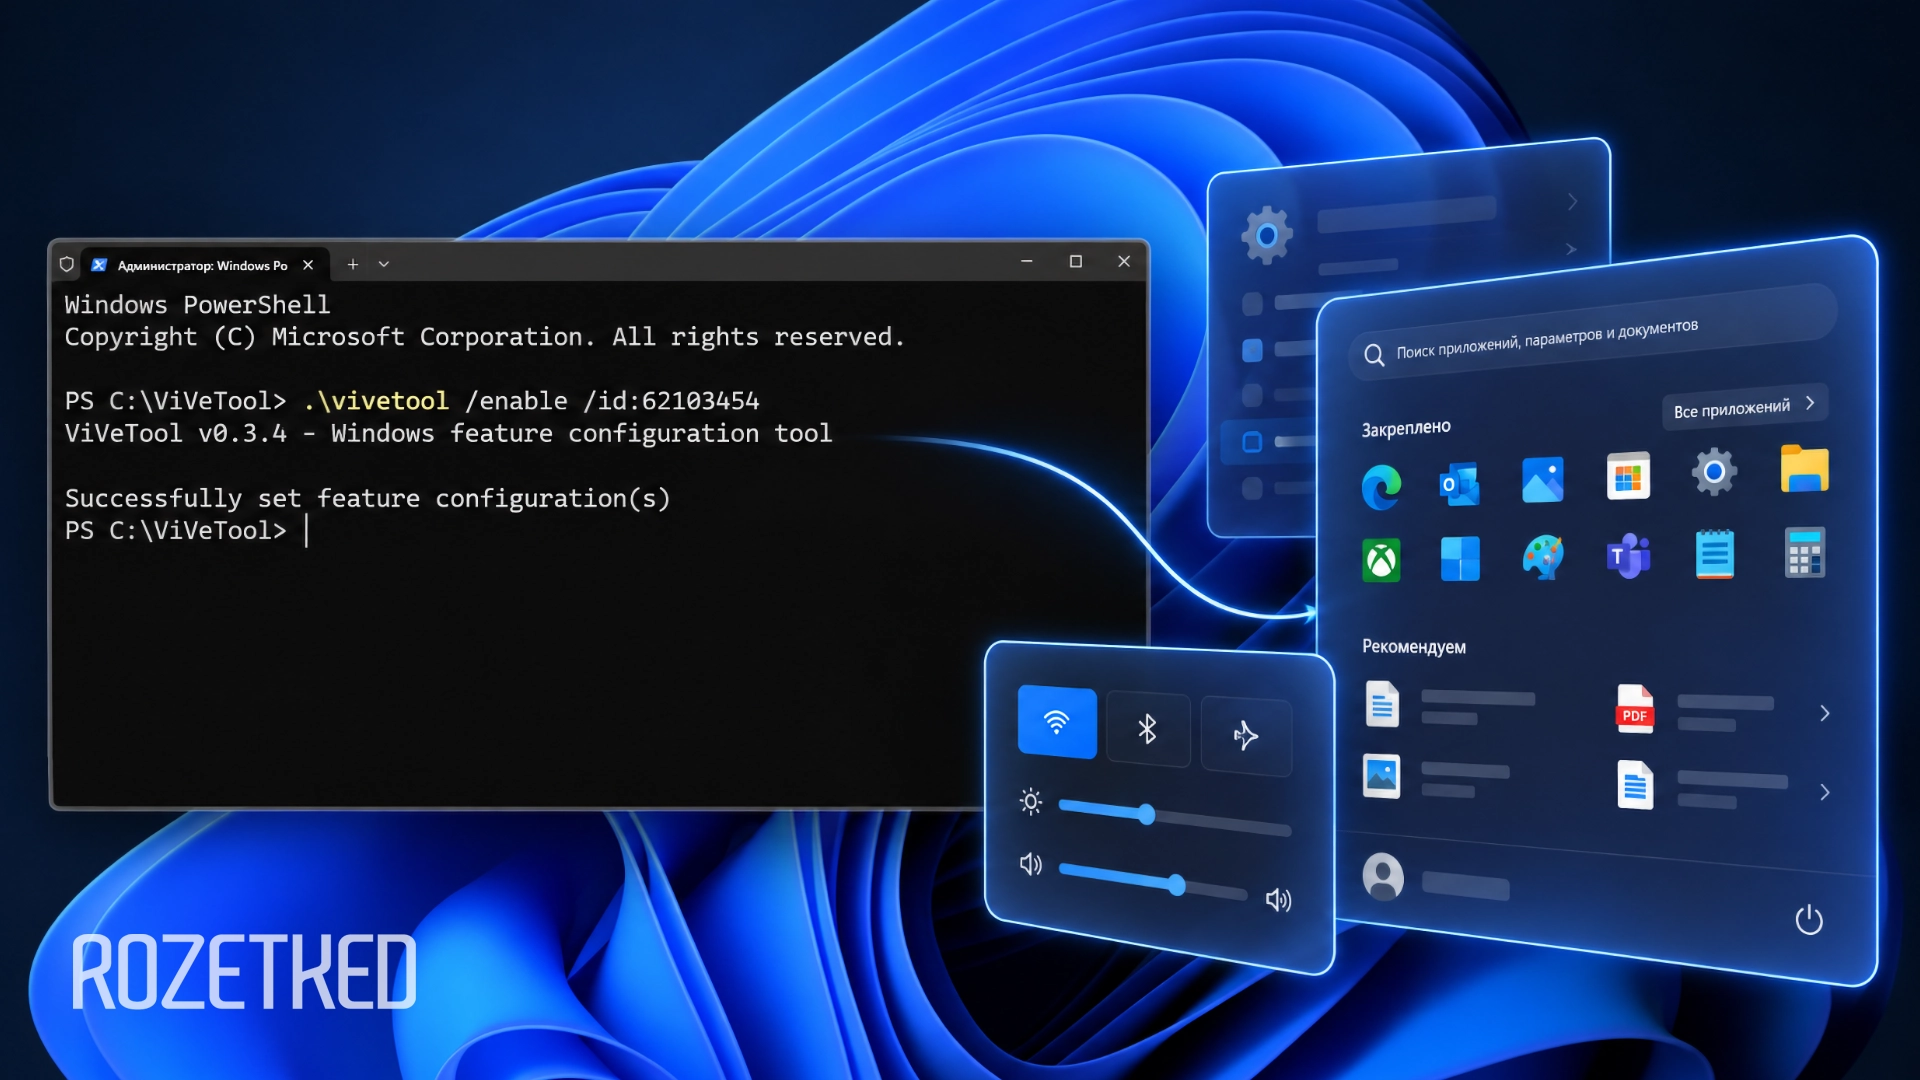Open the first recommended text document

[1382, 704]
